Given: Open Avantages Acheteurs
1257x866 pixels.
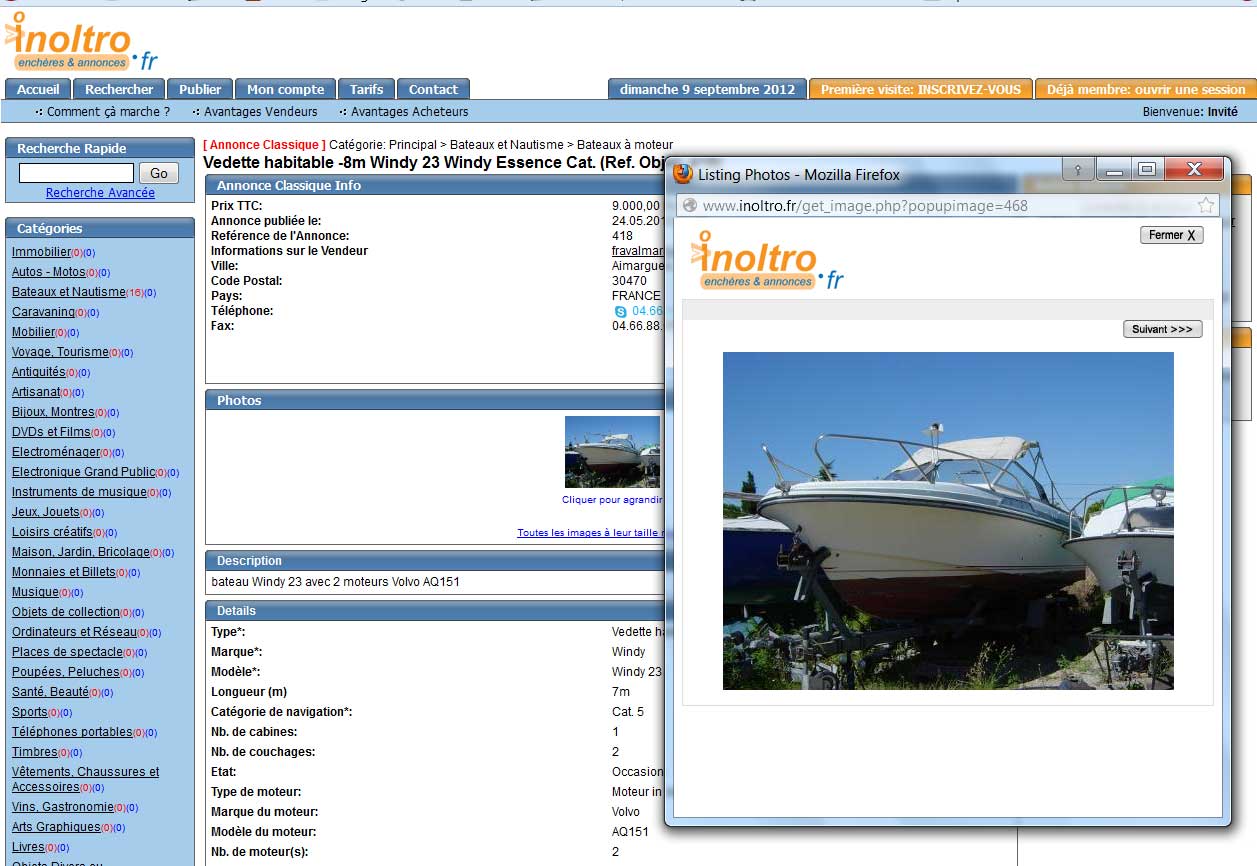Looking at the screenshot, I should coord(409,112).
